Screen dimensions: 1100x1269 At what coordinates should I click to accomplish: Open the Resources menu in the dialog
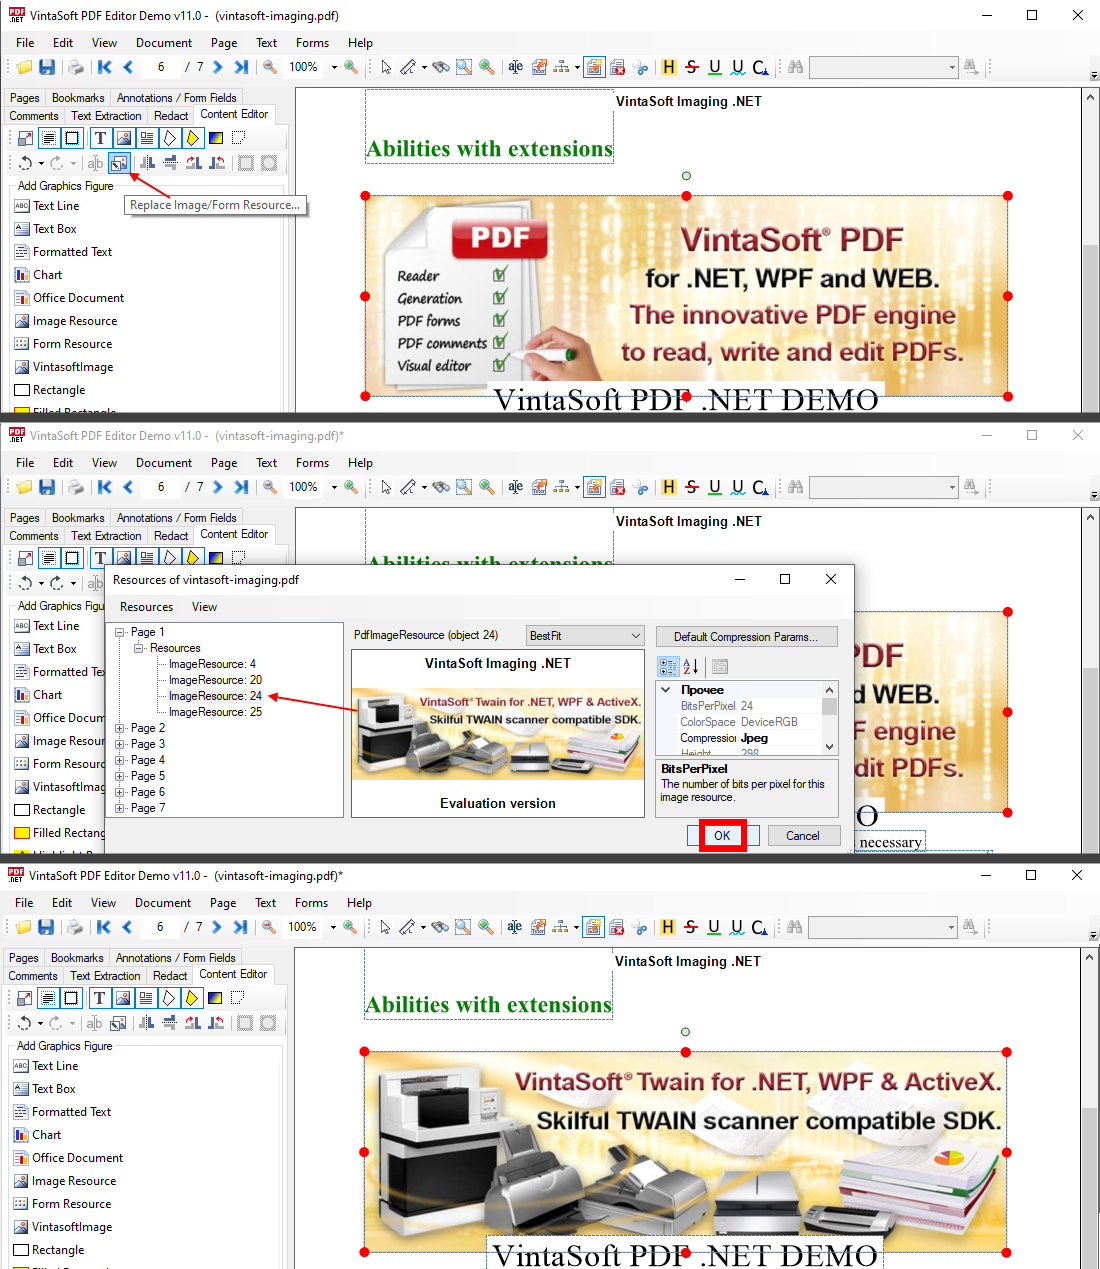click(146, 607)
